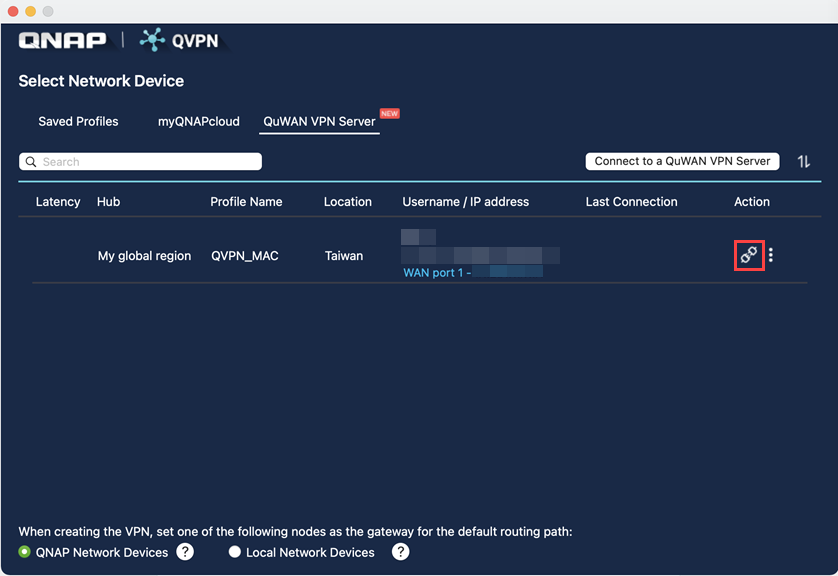The height and width of the screenshot is (576, 838).
Task: Click the sort order arrows icon
Action: tap(804, 161)
